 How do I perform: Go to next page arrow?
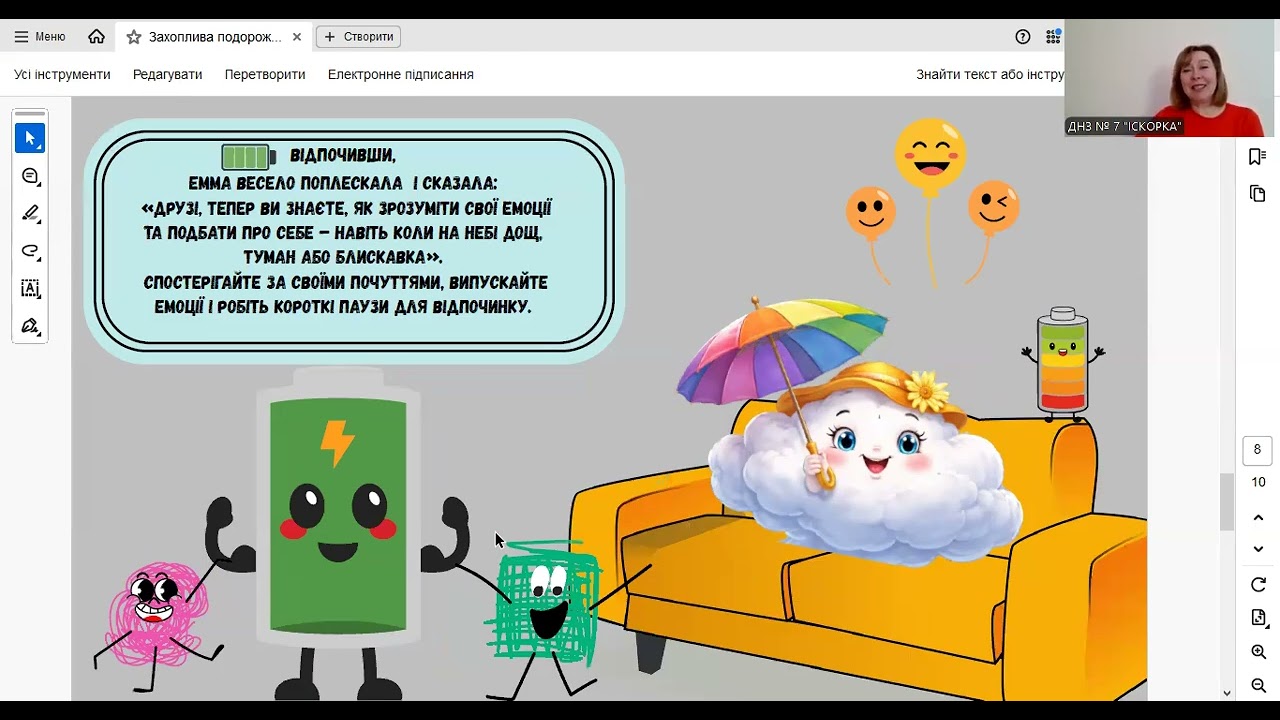point(1258,549)
